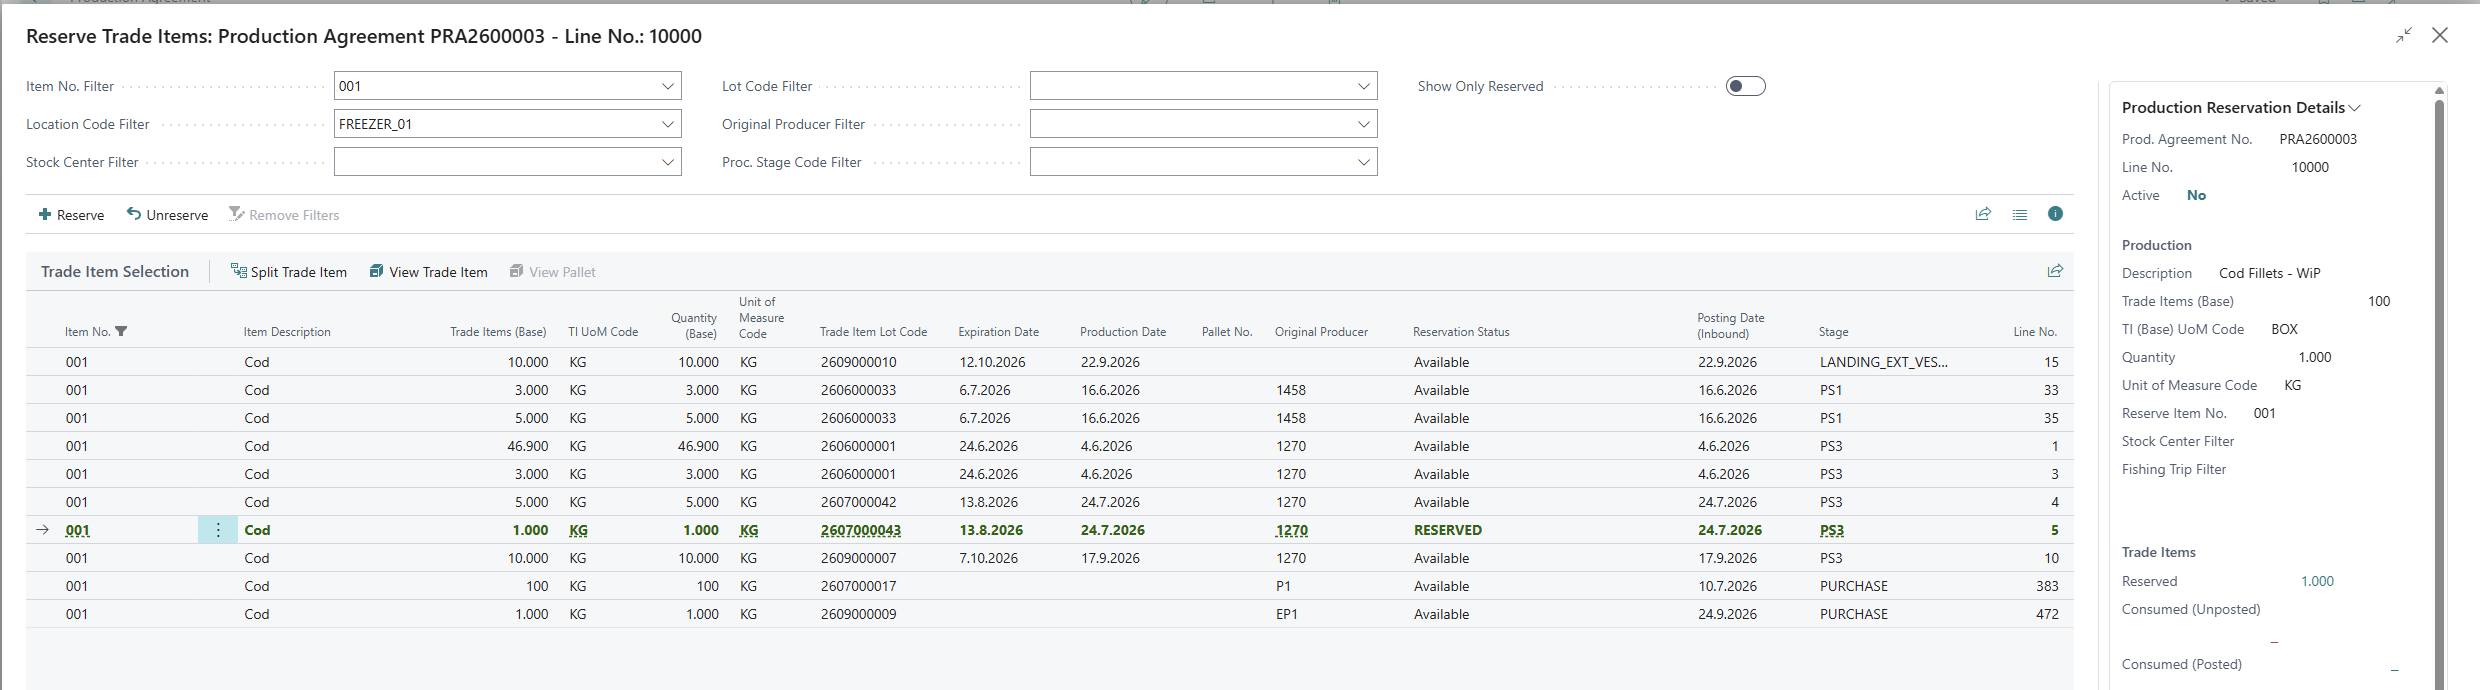This screenshot has width=2480, height=690.
Task: Select the row with lot code 2607000042
Action: pyautogui.click(x=1049, y=502)
